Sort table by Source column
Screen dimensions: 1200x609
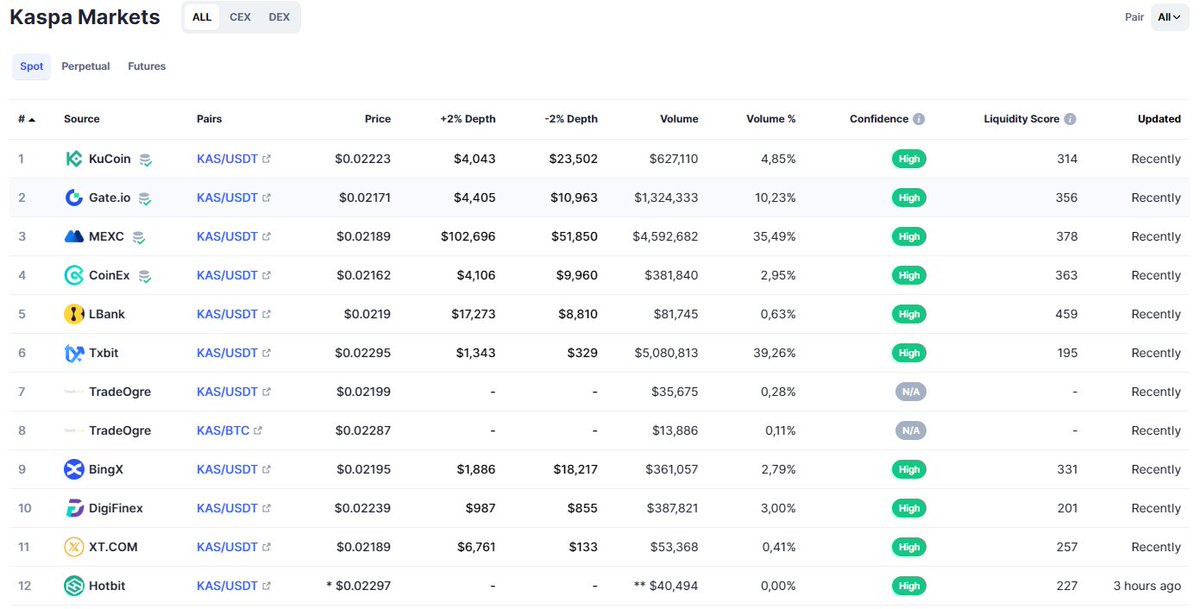click(82, 119)
